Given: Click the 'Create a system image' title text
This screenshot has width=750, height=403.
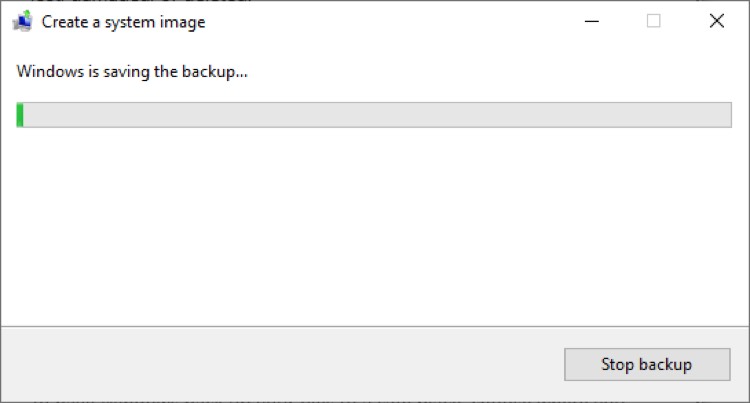Looking at the screenshot, I should 123,22.
